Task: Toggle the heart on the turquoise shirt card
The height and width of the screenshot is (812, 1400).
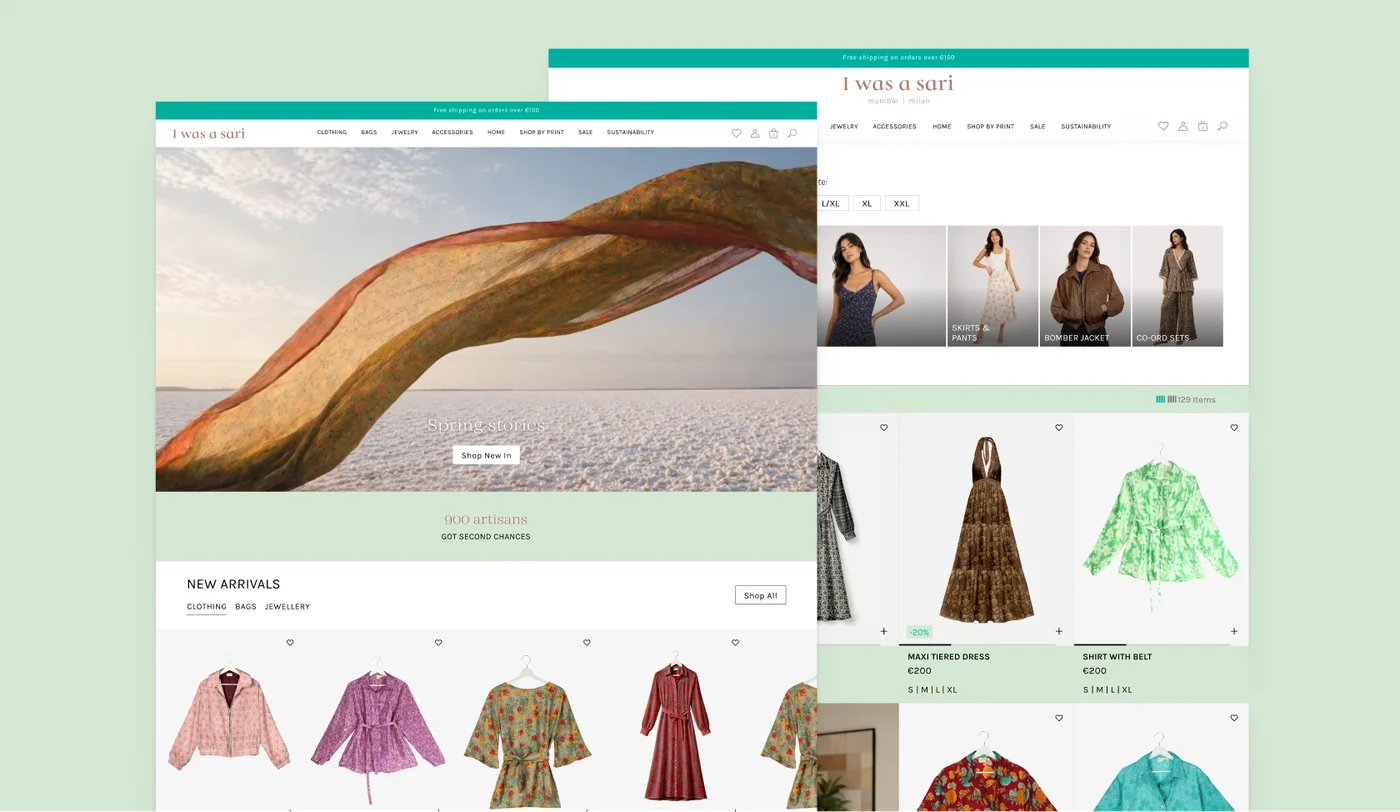Action: pos(1234,718)
